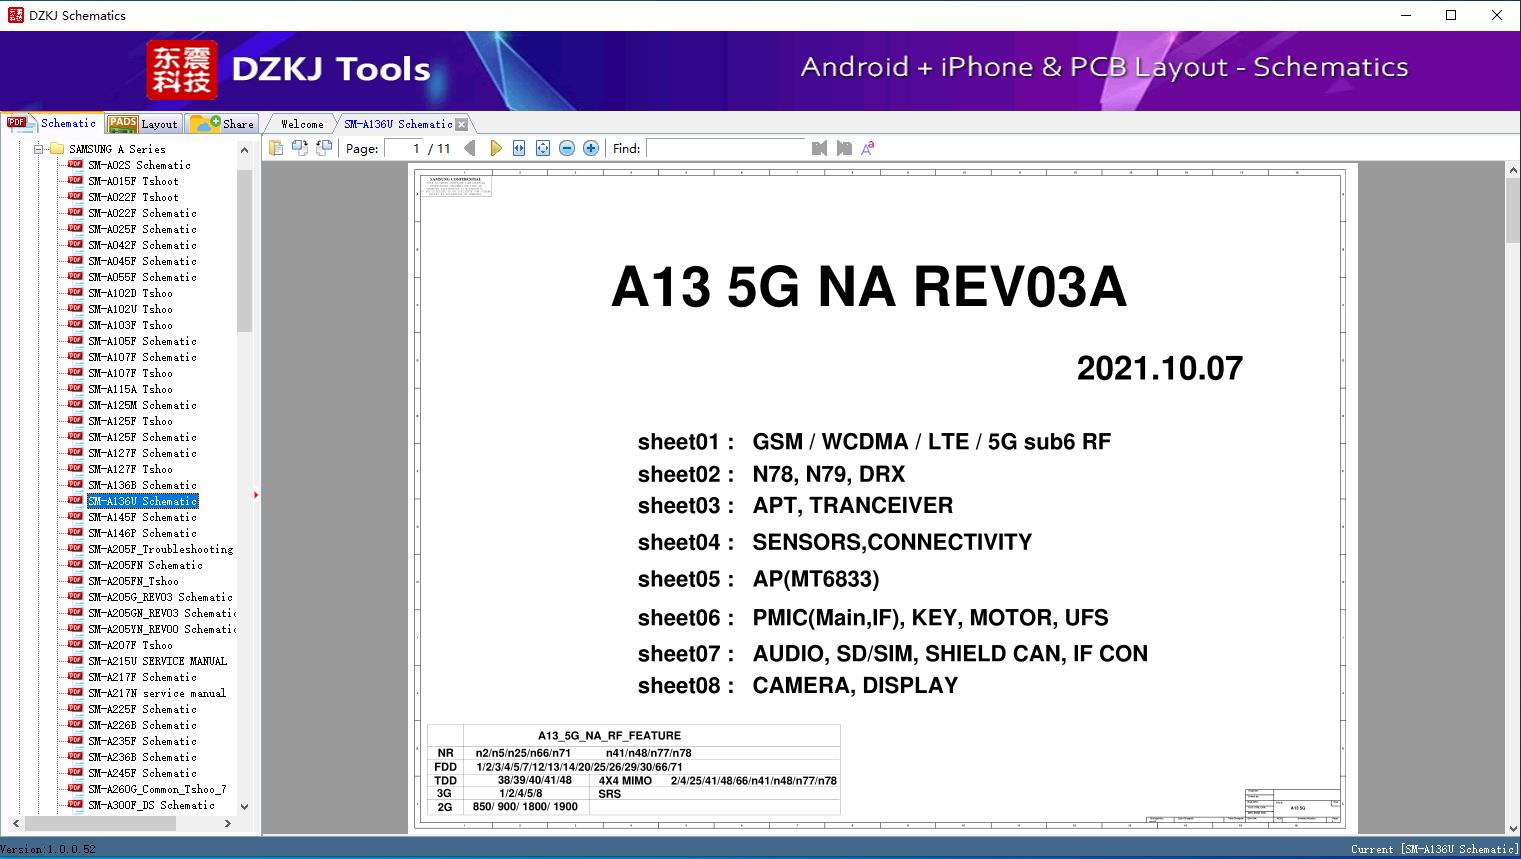The image size is (1521, 859).
Task: Switch to the Layout tab
Action: pyautogui.click(x=144, y=124)
